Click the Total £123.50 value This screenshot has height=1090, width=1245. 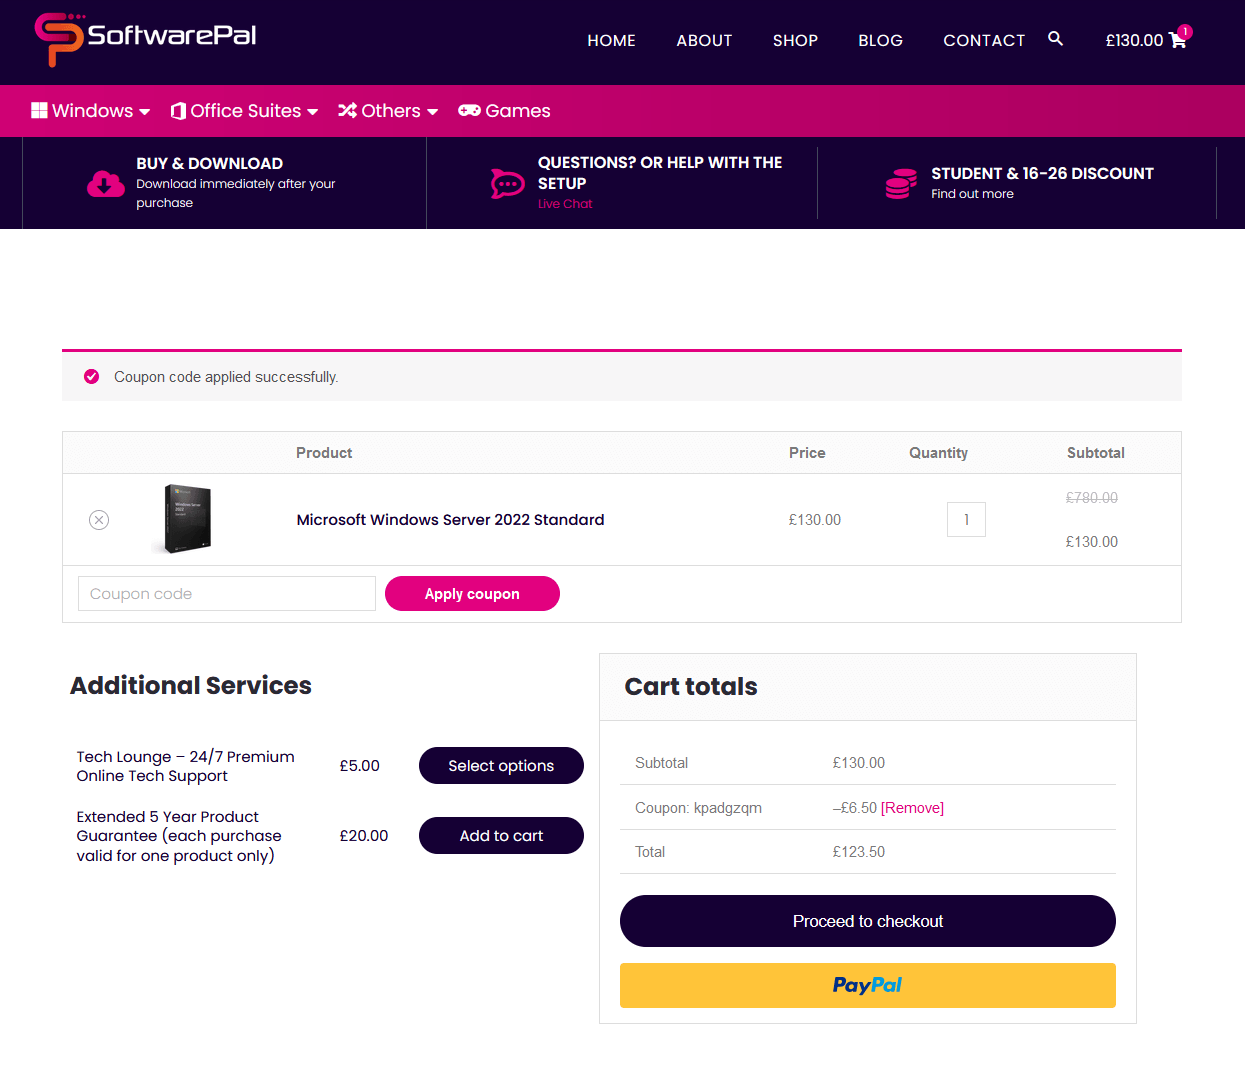point(859,852)
